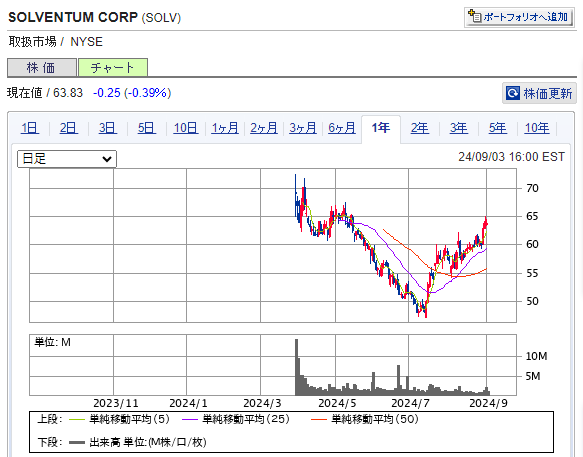
Task: Show the 1日 chart range
Action: [x=30, y=128]
